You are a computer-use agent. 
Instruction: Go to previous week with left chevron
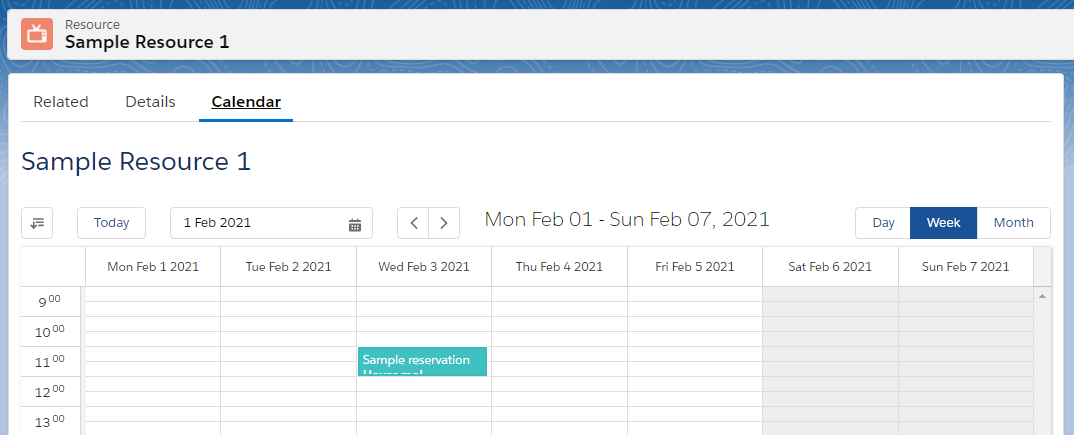pyautogui.click(x=413, y=223)
